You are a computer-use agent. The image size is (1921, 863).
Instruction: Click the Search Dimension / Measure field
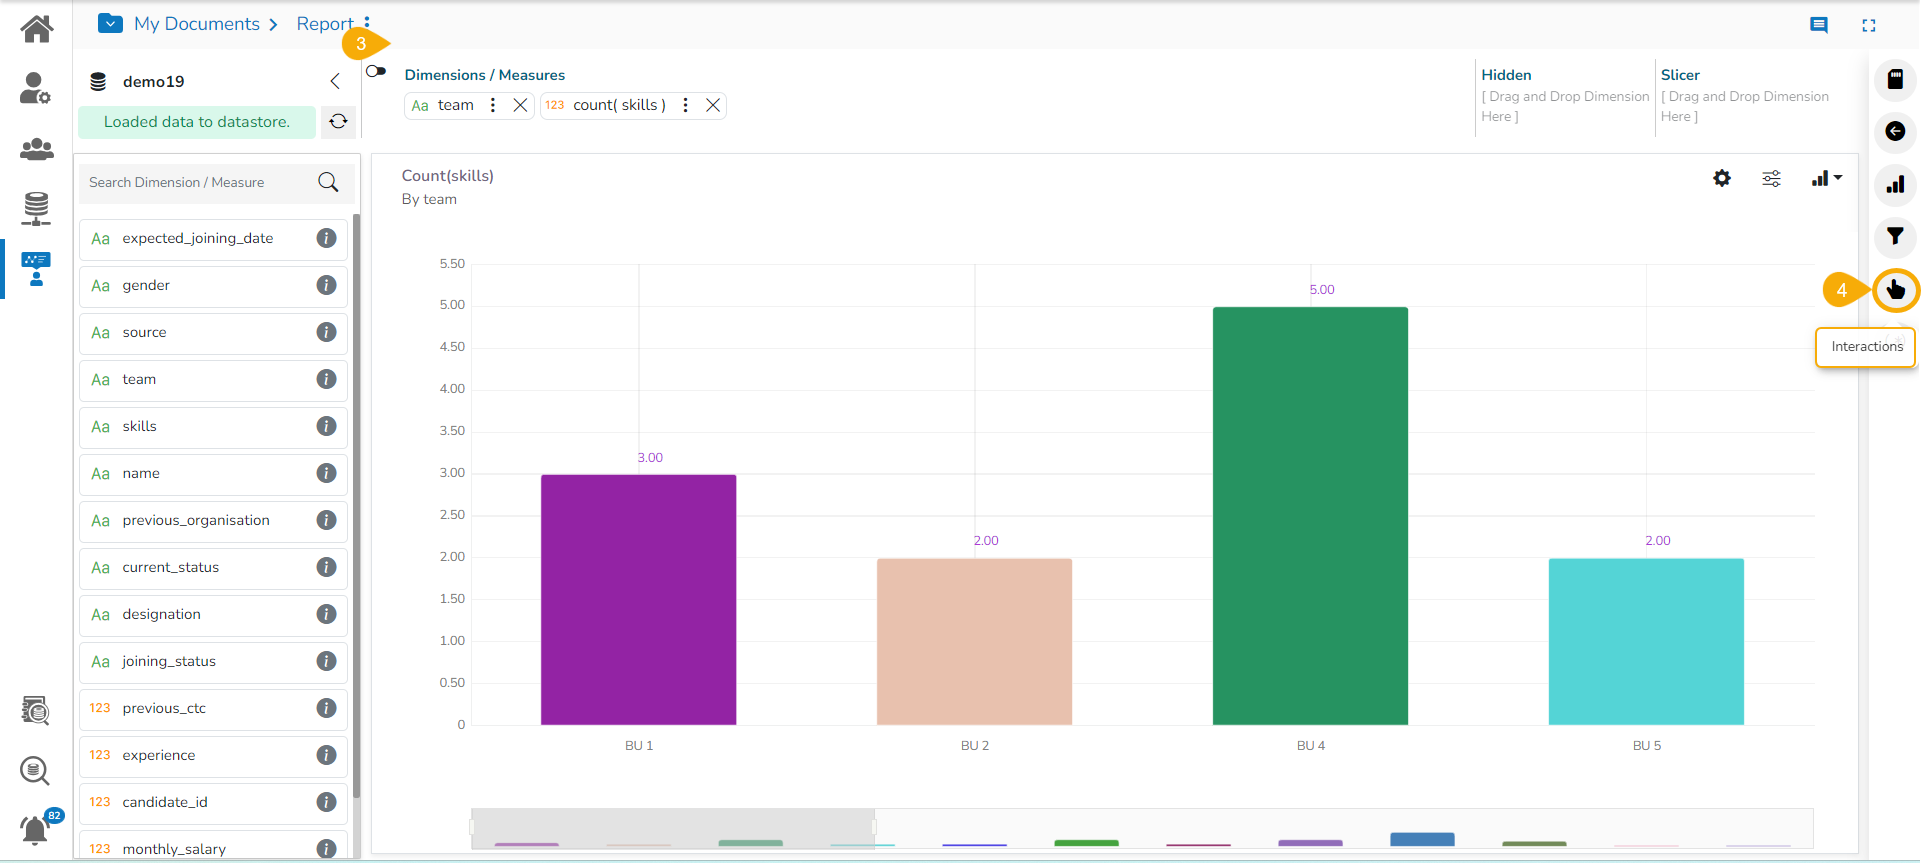[x=214, y=182]
